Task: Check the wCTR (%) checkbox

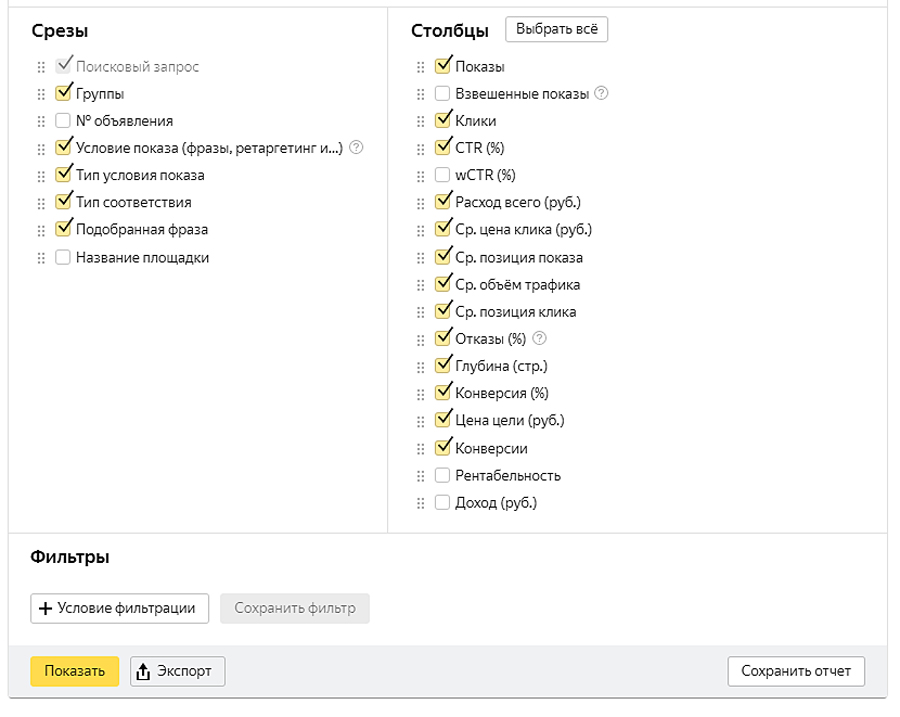Action: coord(443,175)
